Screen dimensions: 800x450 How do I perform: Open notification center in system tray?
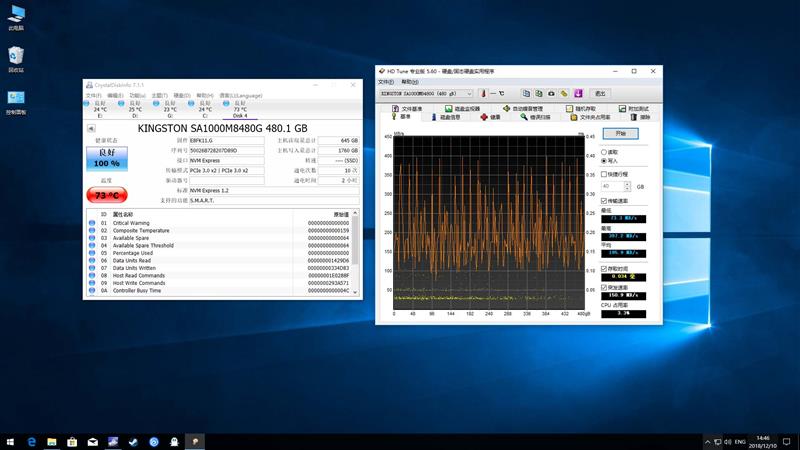click(x=786, y=442)
